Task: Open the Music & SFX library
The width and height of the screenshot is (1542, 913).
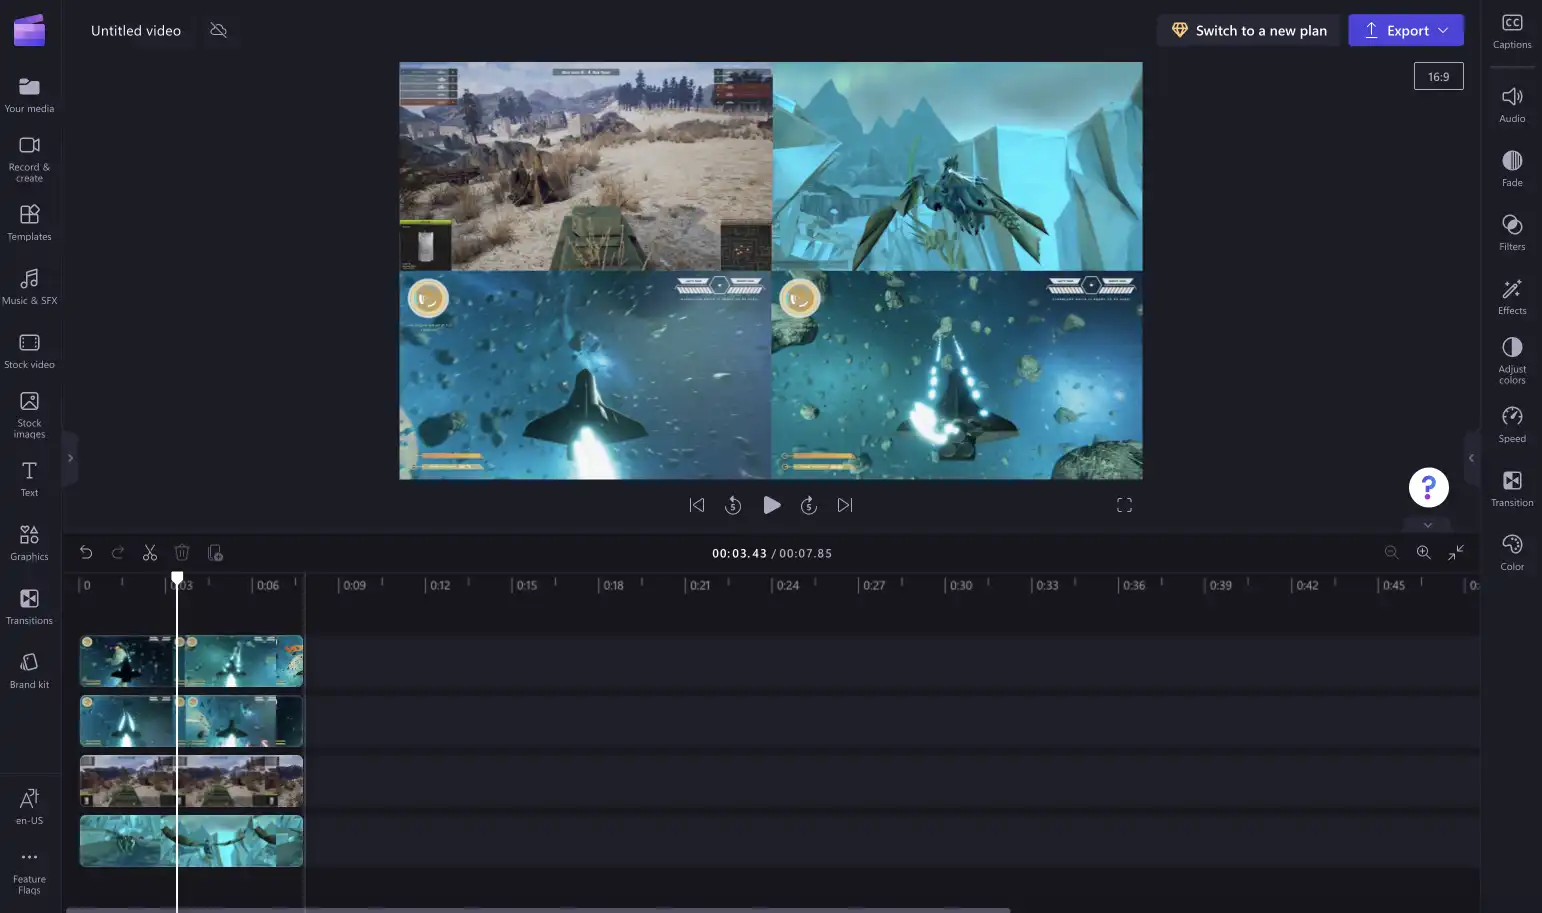Action: pos(29,286)
